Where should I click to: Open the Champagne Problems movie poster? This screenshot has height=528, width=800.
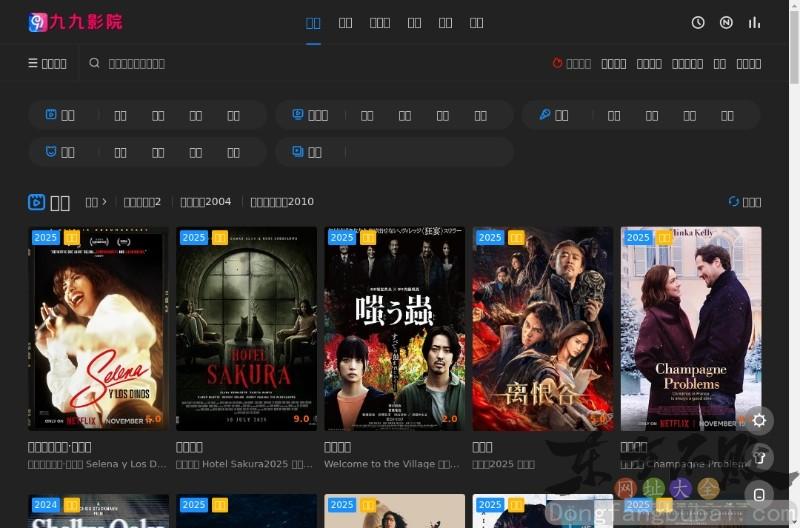click(x=691, y=328)
